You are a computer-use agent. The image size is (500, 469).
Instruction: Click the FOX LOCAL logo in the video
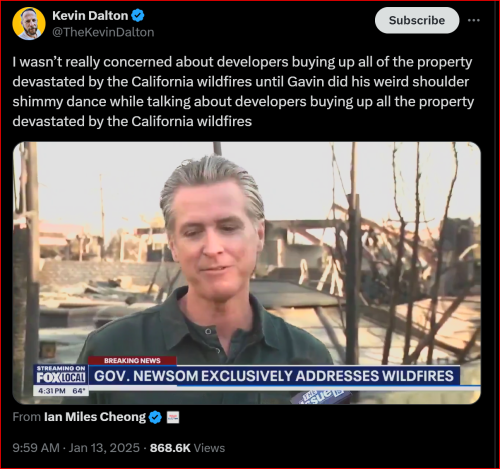(61, 378)
